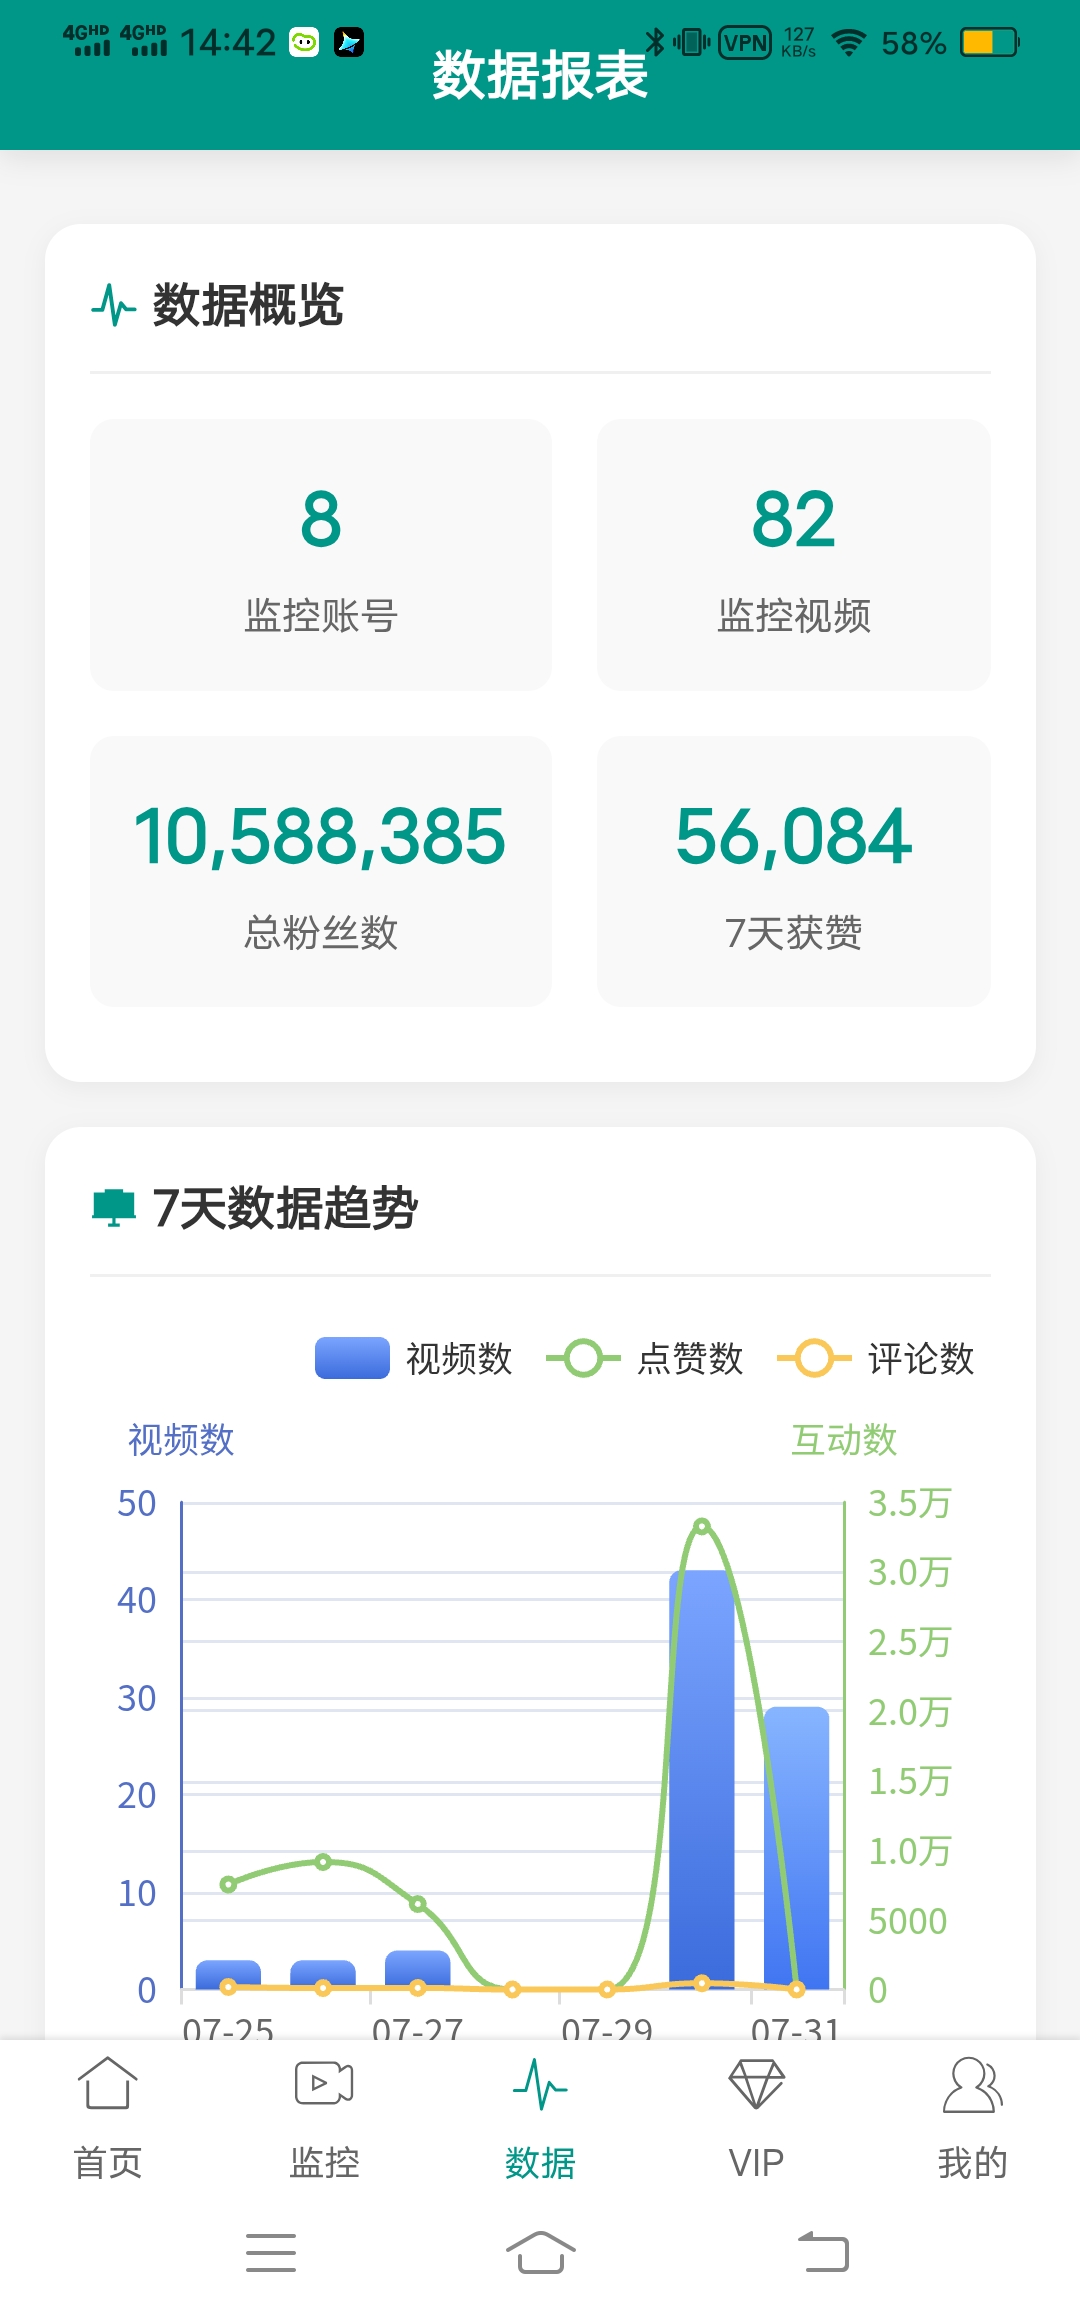Open the 首页 home tab icon
The width and height of the screenshot is (1080, 2316).
coord(107,2084)
